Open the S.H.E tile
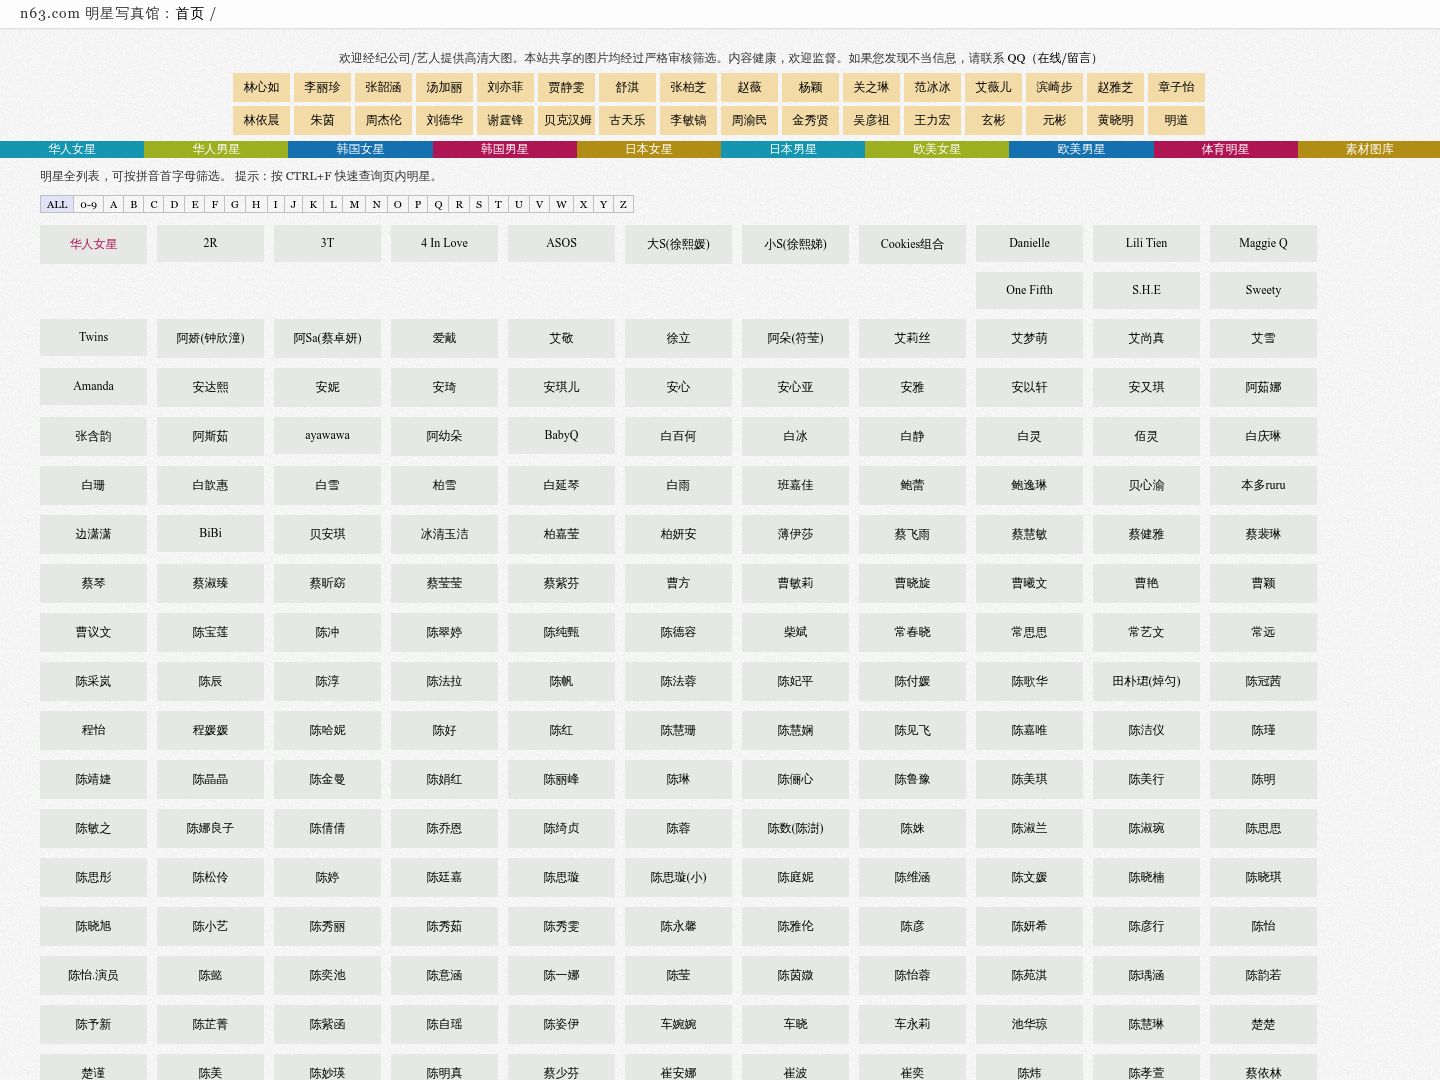The width and height of the screenshot is (1440, 1080). tap(1146, 290)
